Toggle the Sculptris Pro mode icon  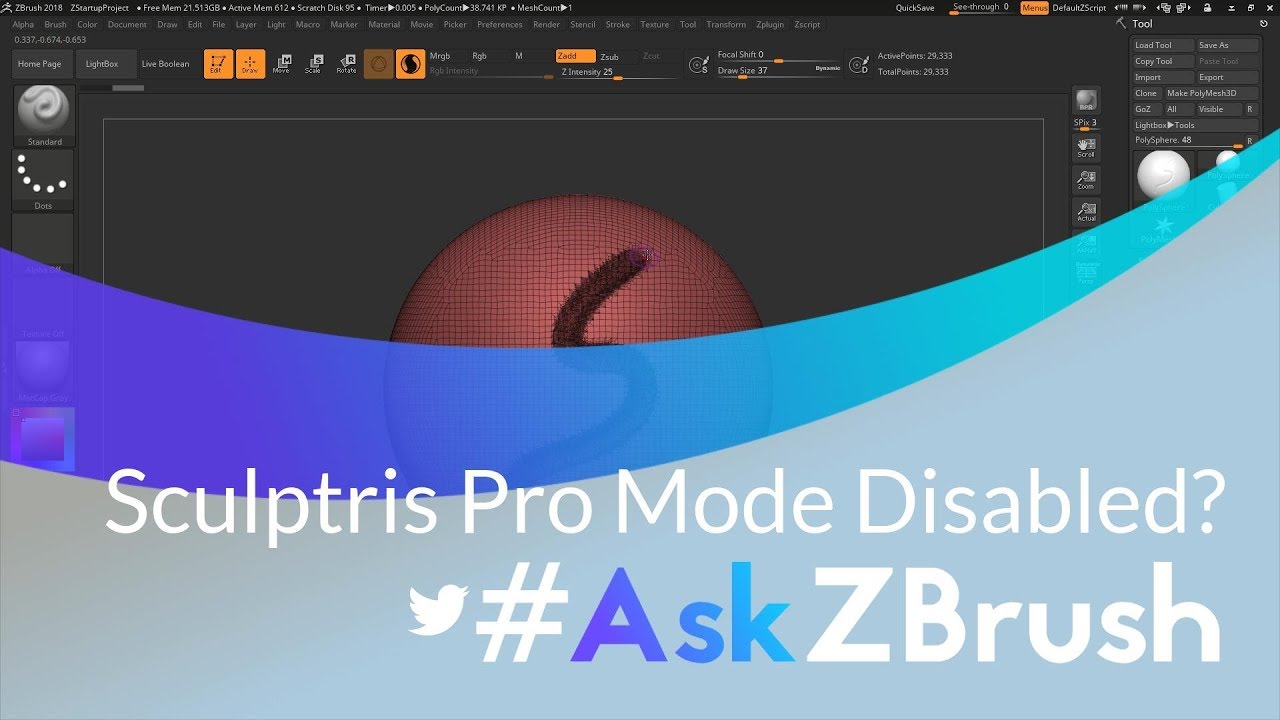410,64
